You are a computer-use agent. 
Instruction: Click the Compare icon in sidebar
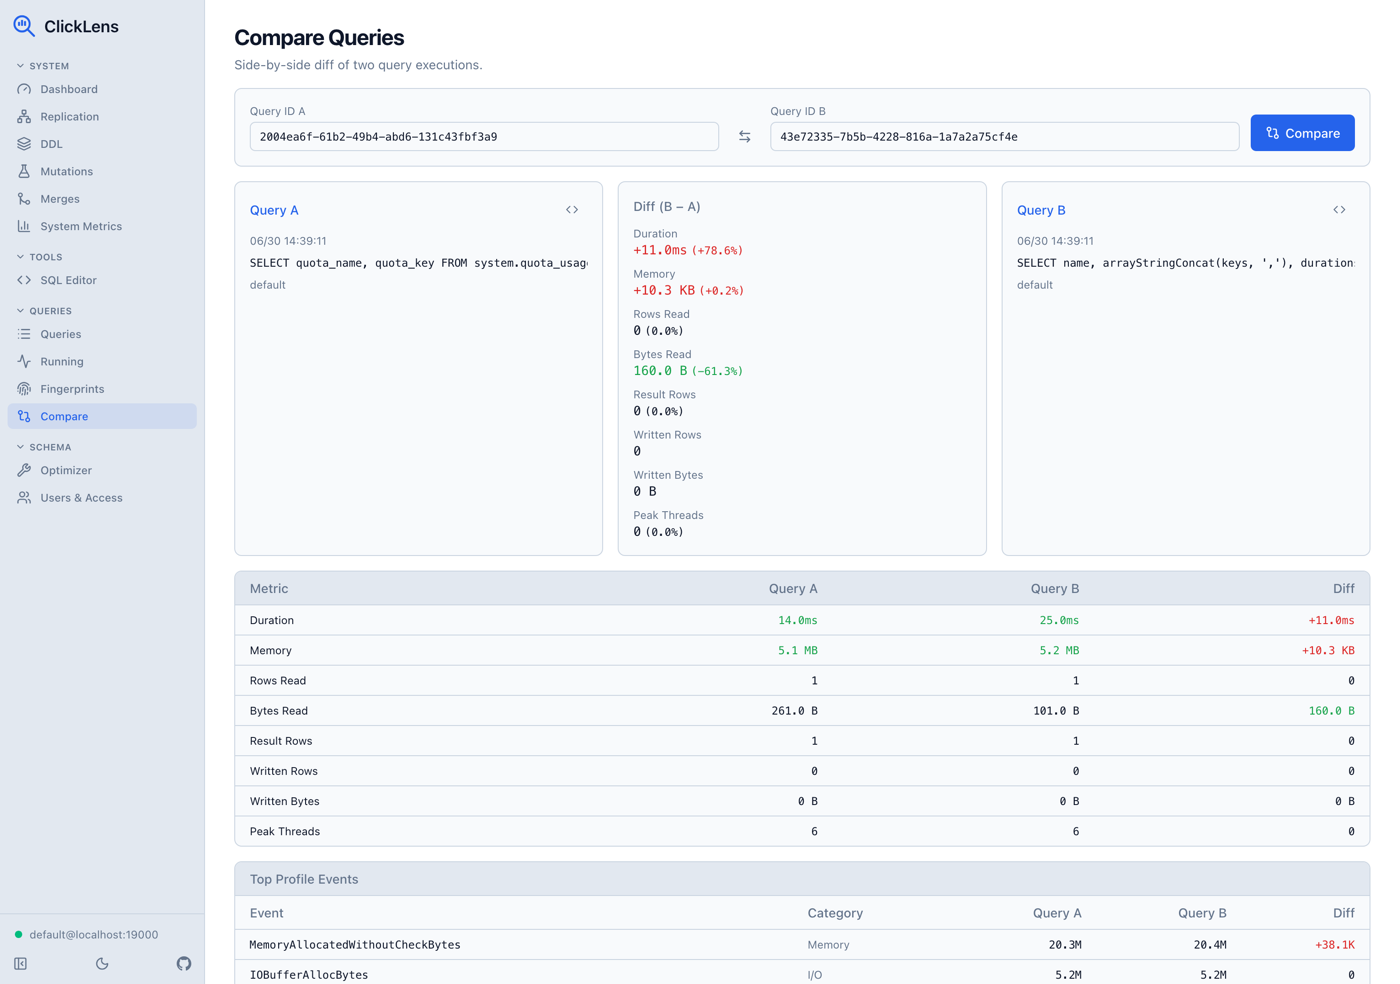(x=24, y=416)
